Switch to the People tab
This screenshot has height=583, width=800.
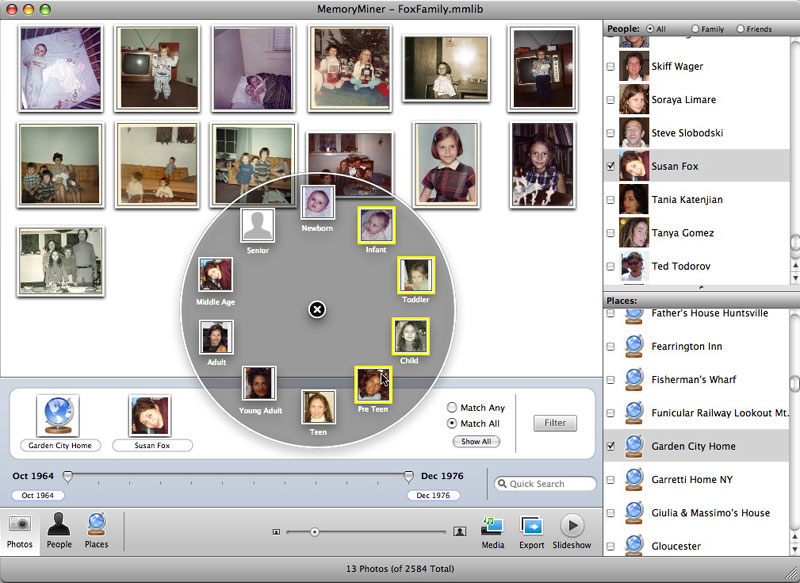click(x=59, y=530)
